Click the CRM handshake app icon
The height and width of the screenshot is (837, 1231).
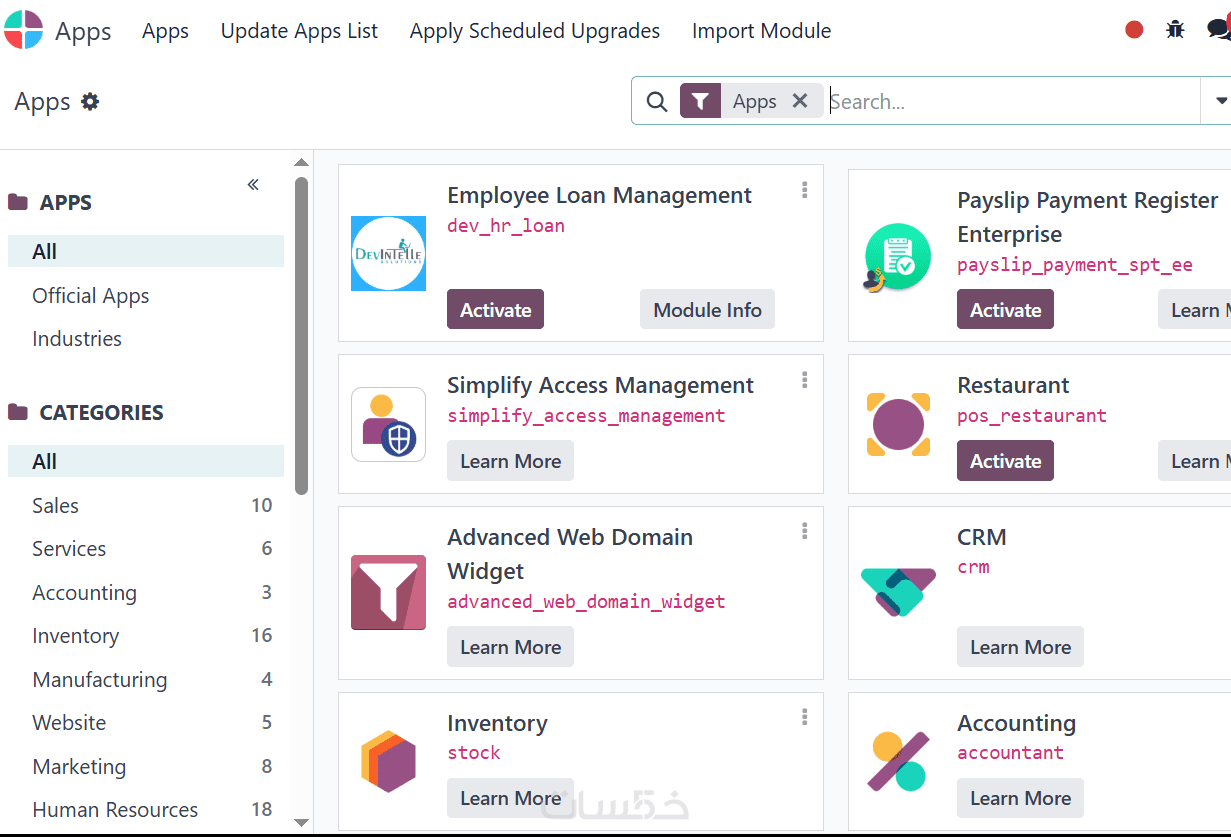[898, 592]
